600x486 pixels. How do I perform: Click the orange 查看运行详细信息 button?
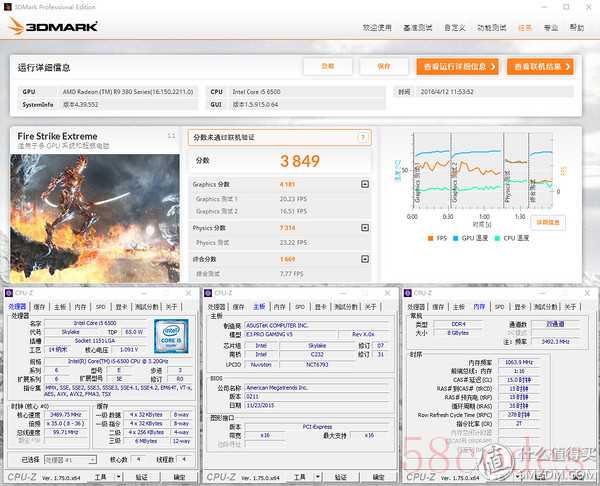click(x=458, y=67)
